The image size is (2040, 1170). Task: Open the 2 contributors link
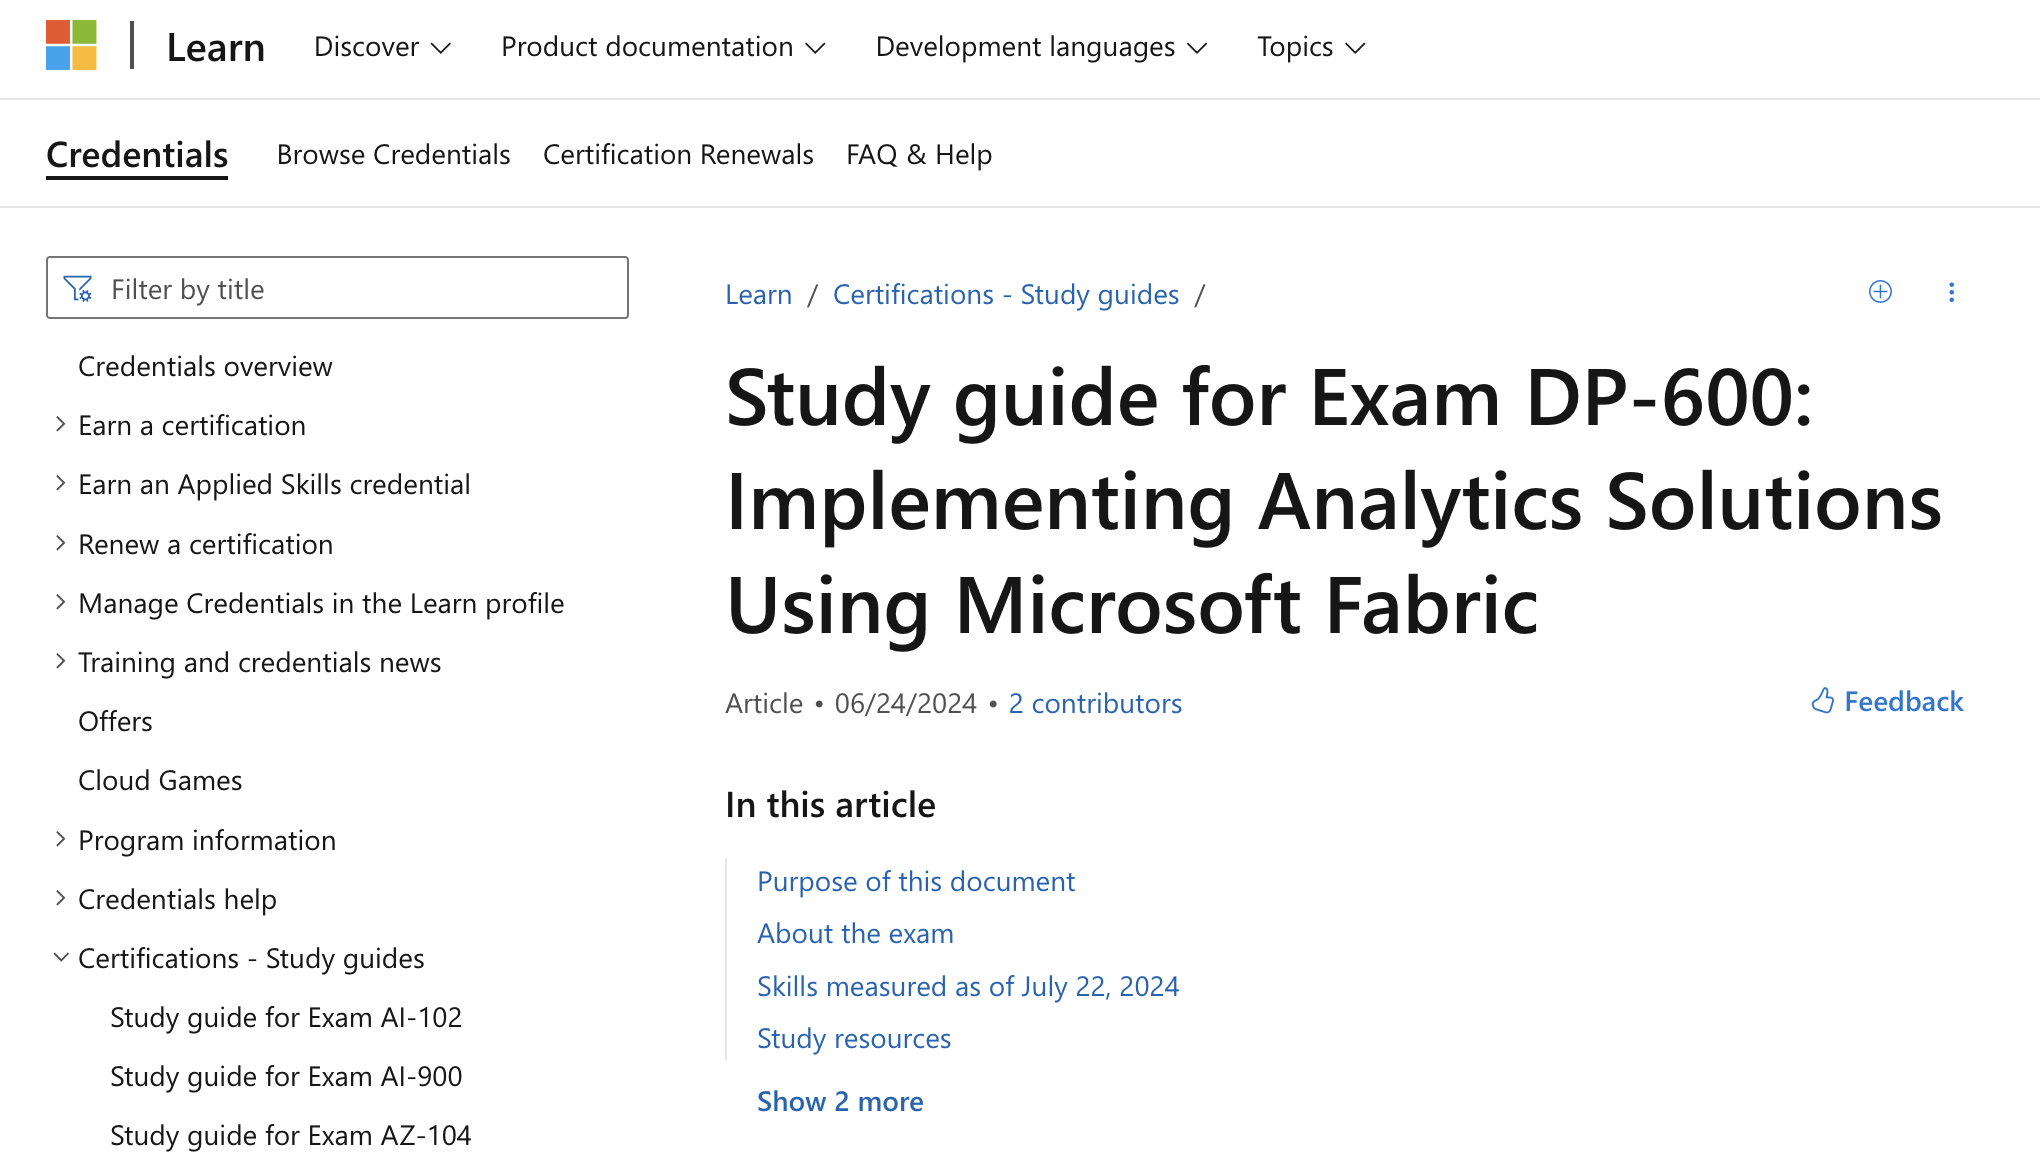(x=1095, y=704)
